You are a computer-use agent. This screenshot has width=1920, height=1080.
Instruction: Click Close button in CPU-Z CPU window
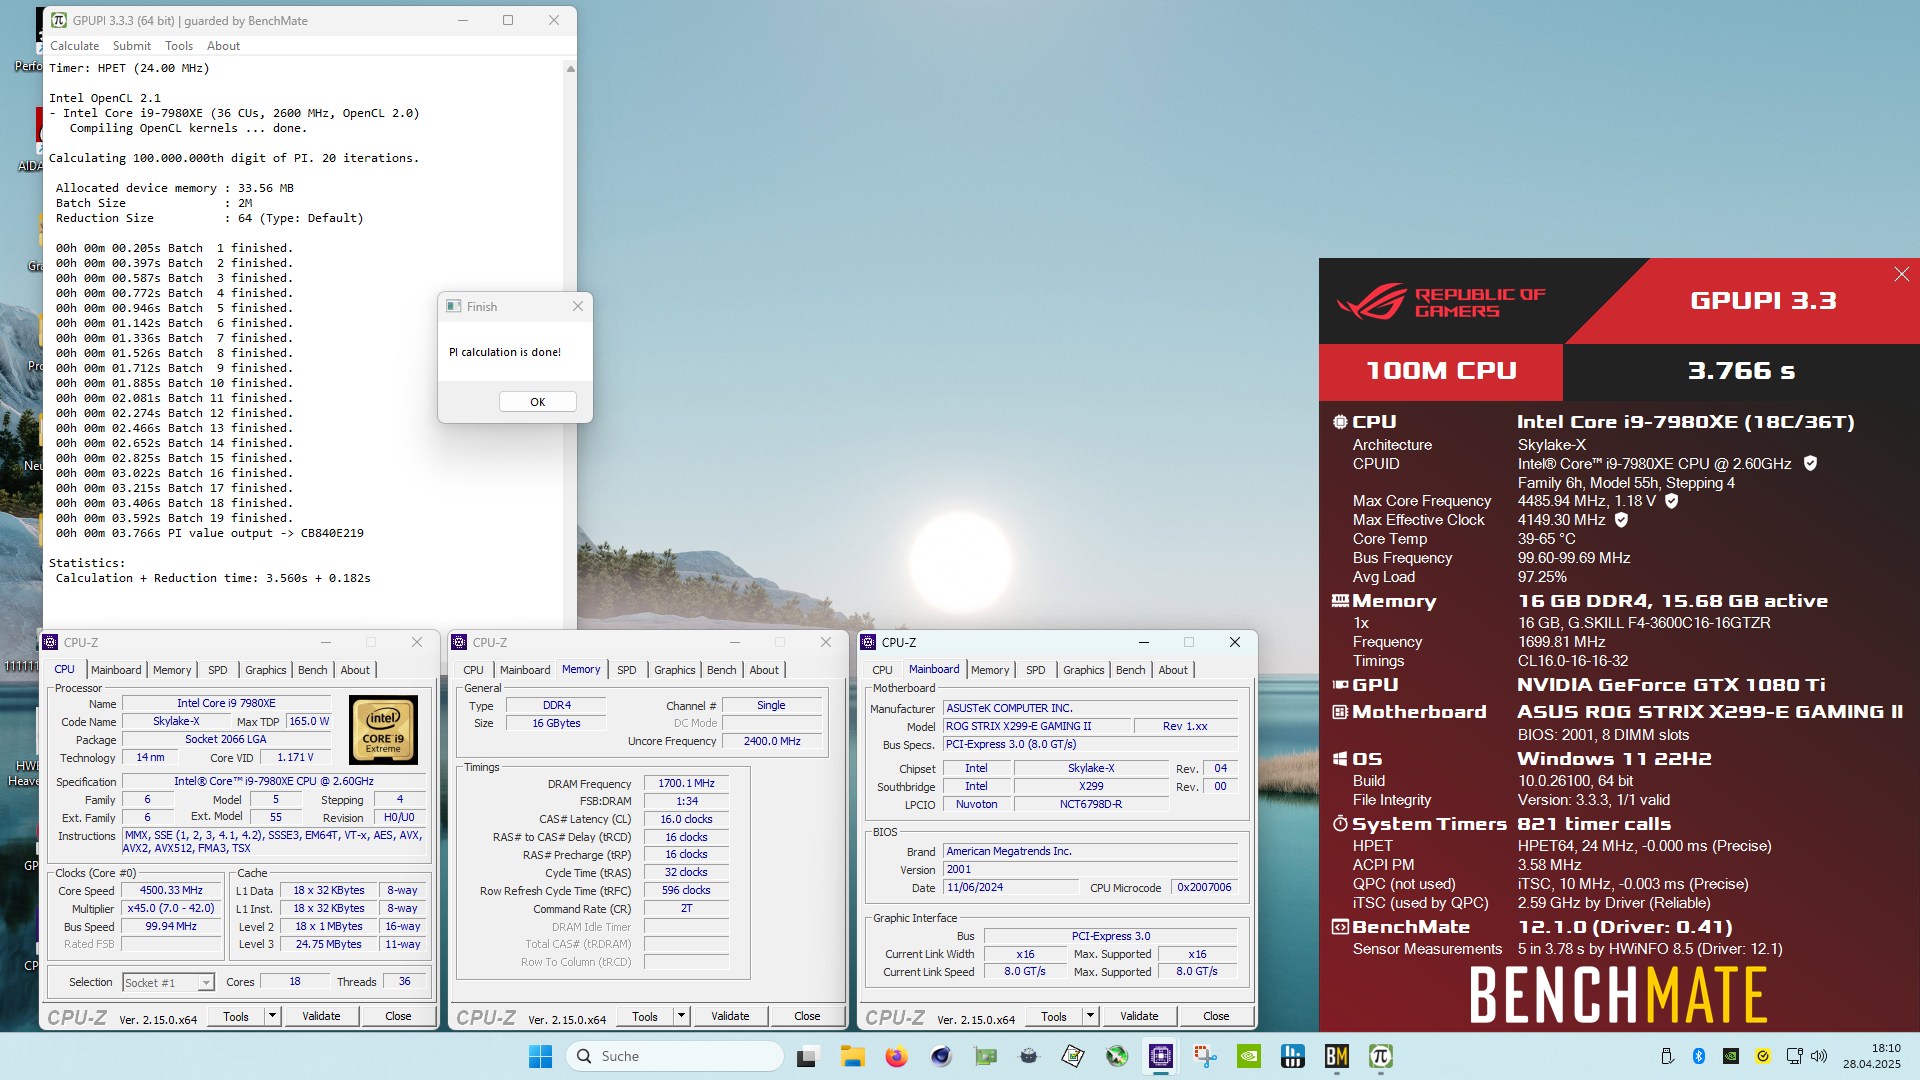pyautogui.click(x=398, y=1016)
